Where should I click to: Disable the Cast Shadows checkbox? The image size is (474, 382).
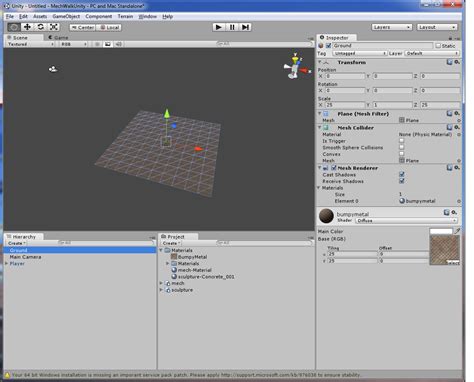tap(402, 174)
